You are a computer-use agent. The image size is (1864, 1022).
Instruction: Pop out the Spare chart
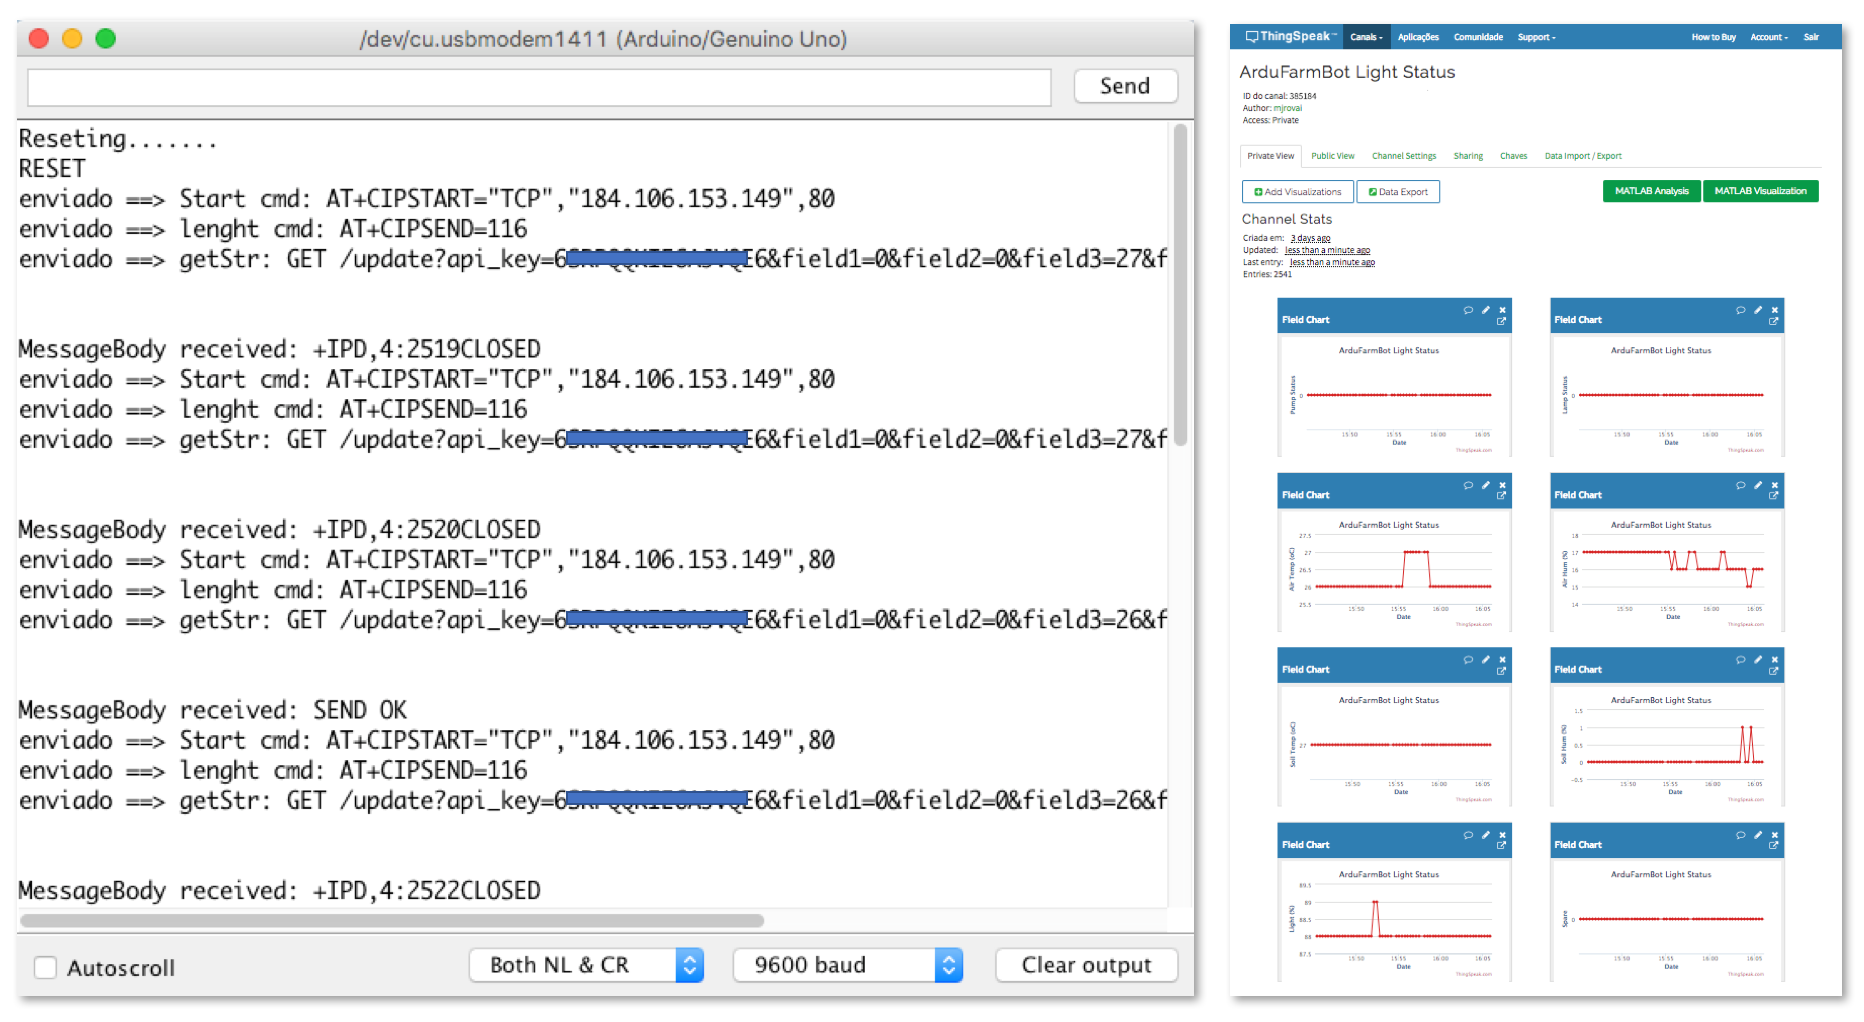1774,846
